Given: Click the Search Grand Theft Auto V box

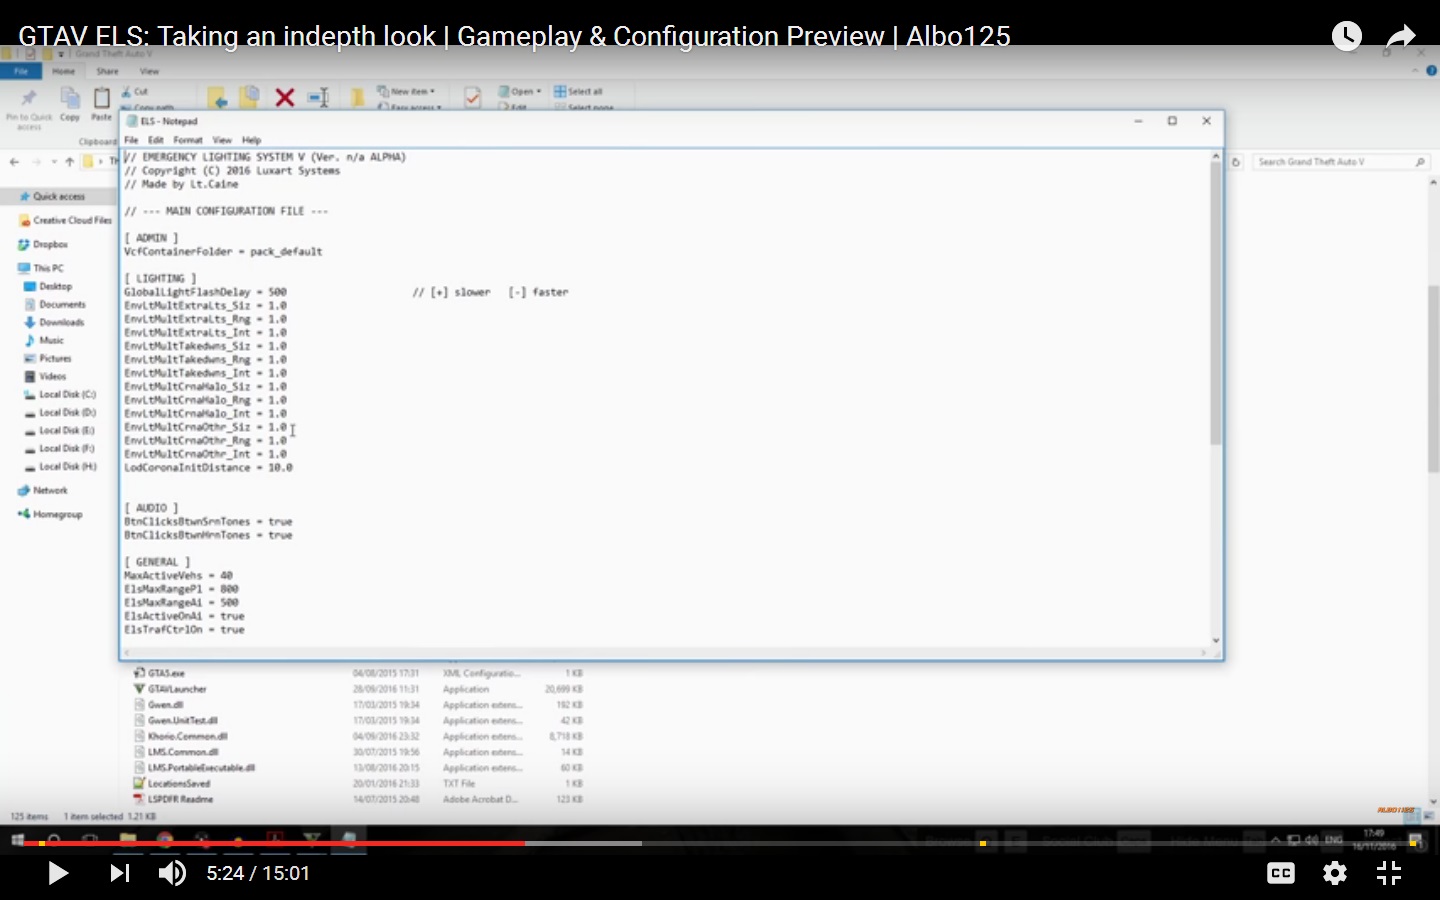Looking at the screenshot, I should 1340,161.
